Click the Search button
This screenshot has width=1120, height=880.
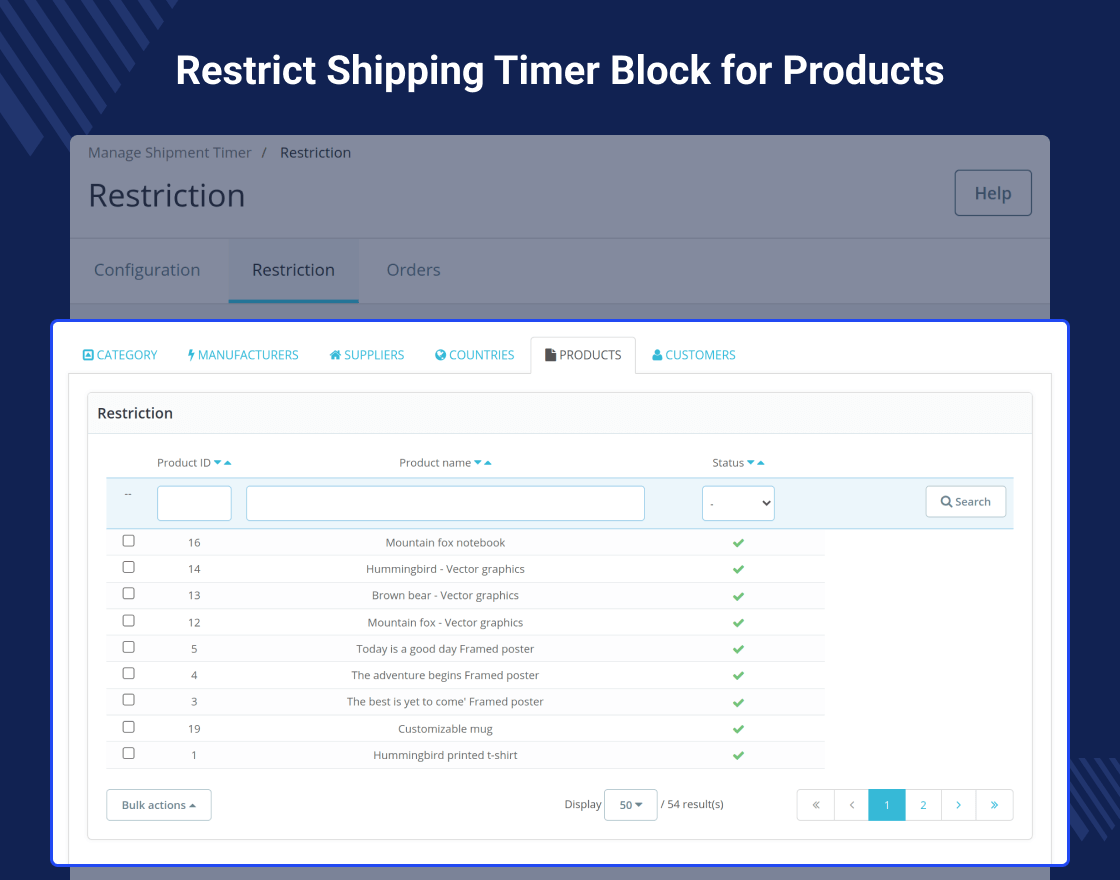966,501
